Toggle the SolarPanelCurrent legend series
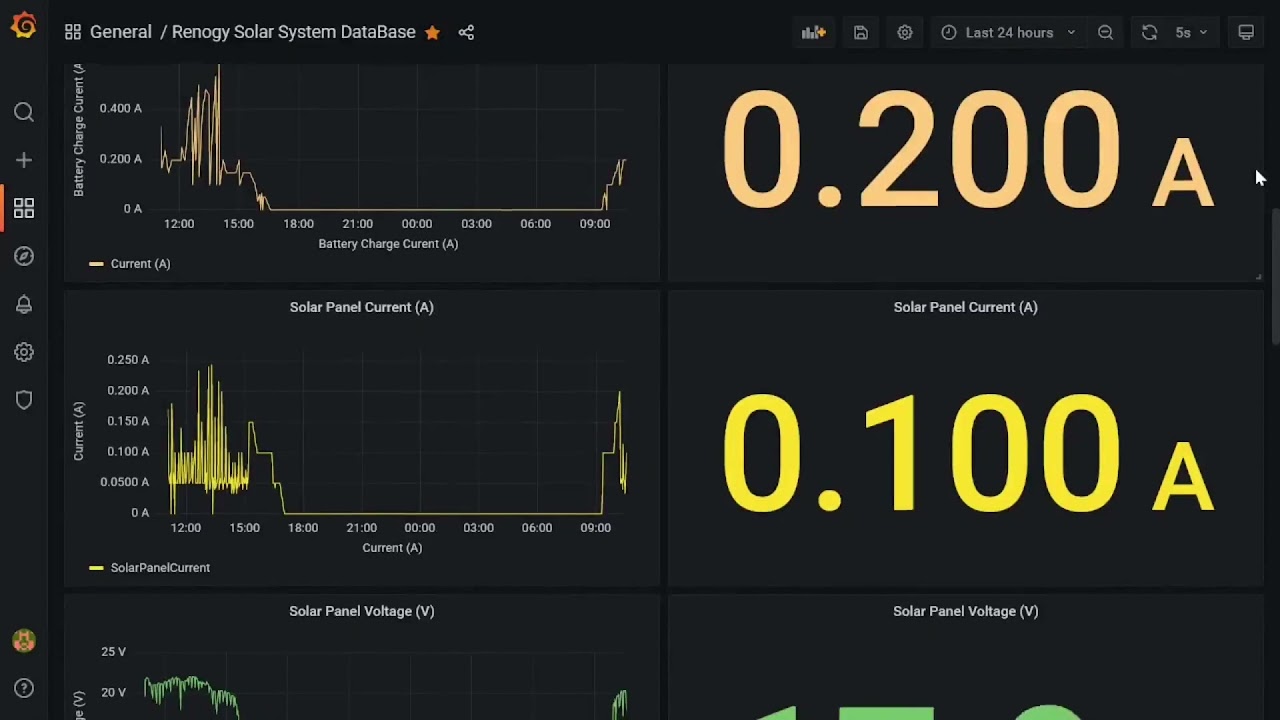 pyautogui.click(x=160, y=568)
